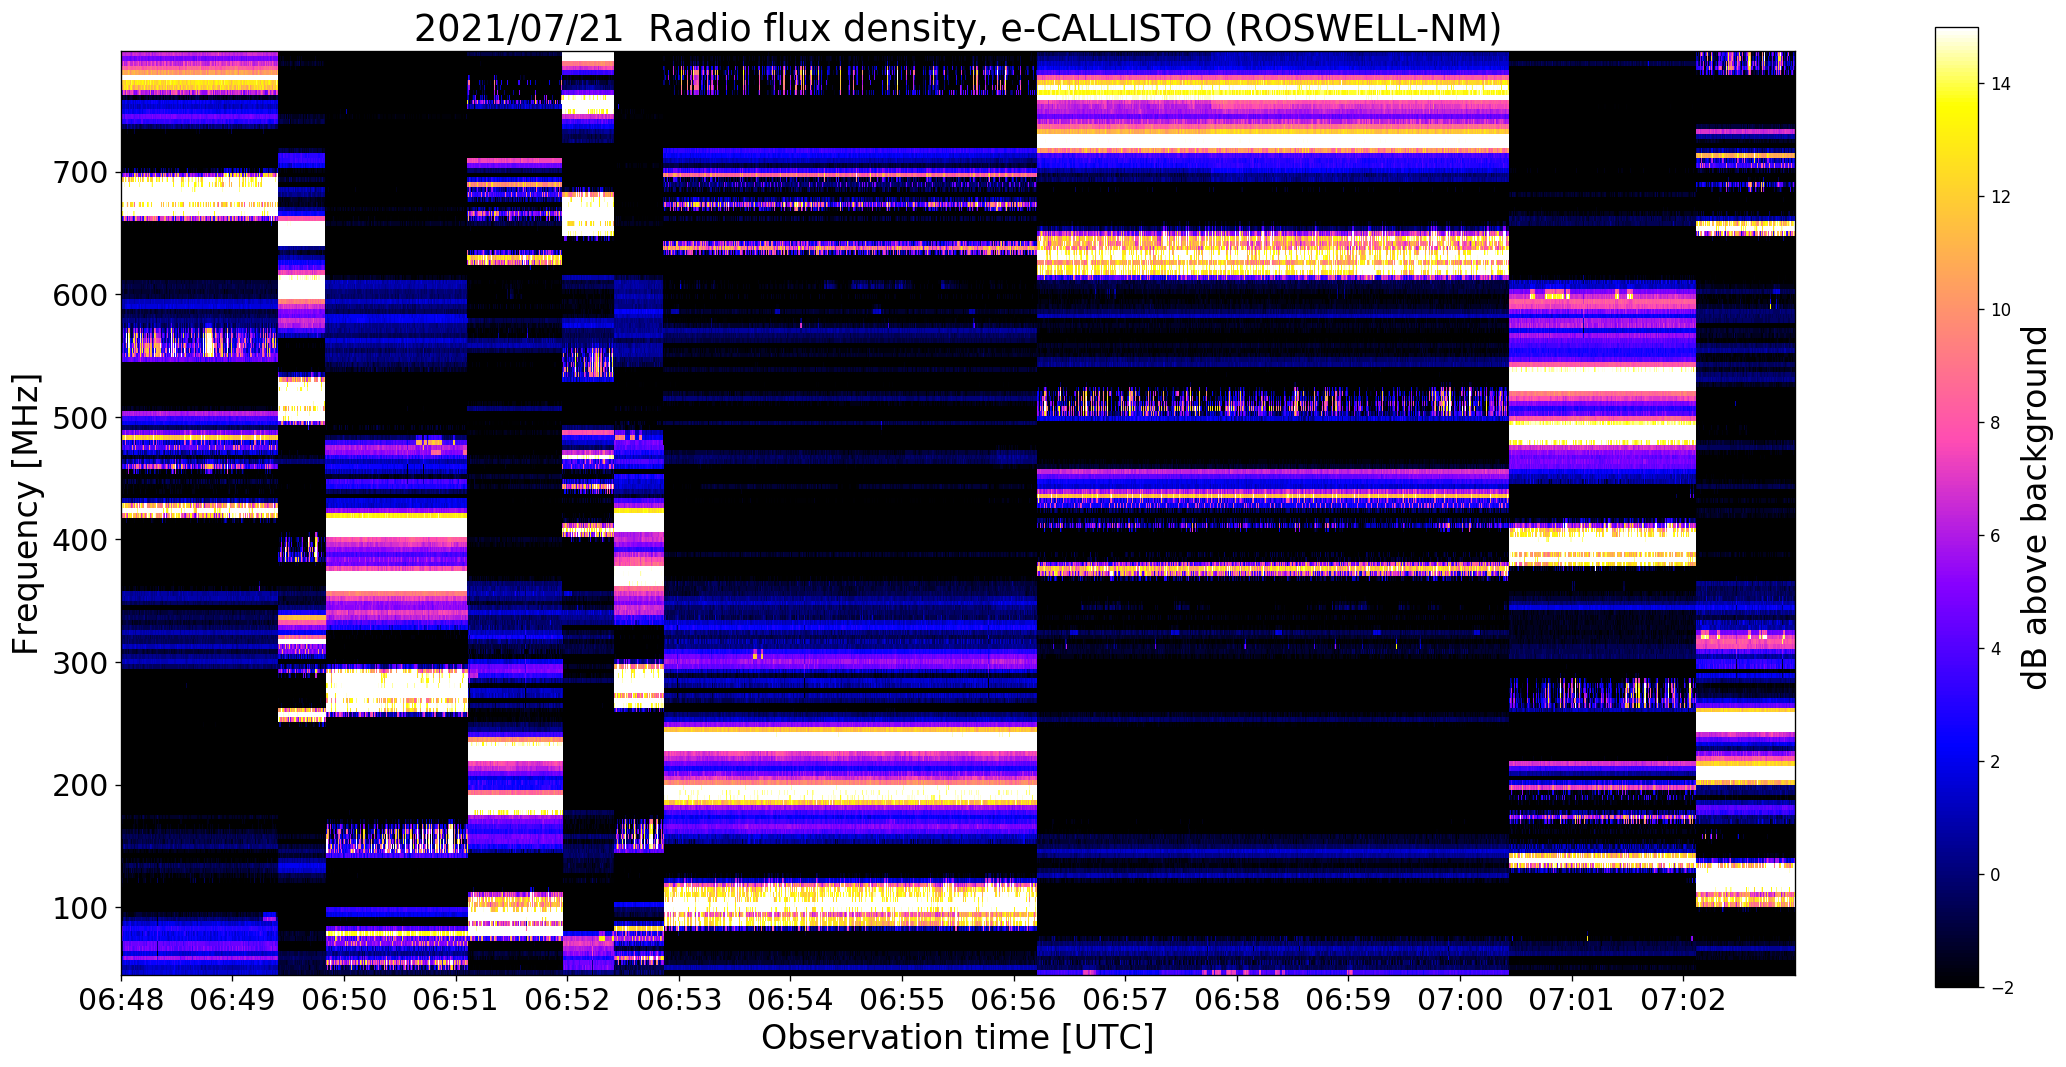Click the colorbar tick label 10

[2001, 310]
